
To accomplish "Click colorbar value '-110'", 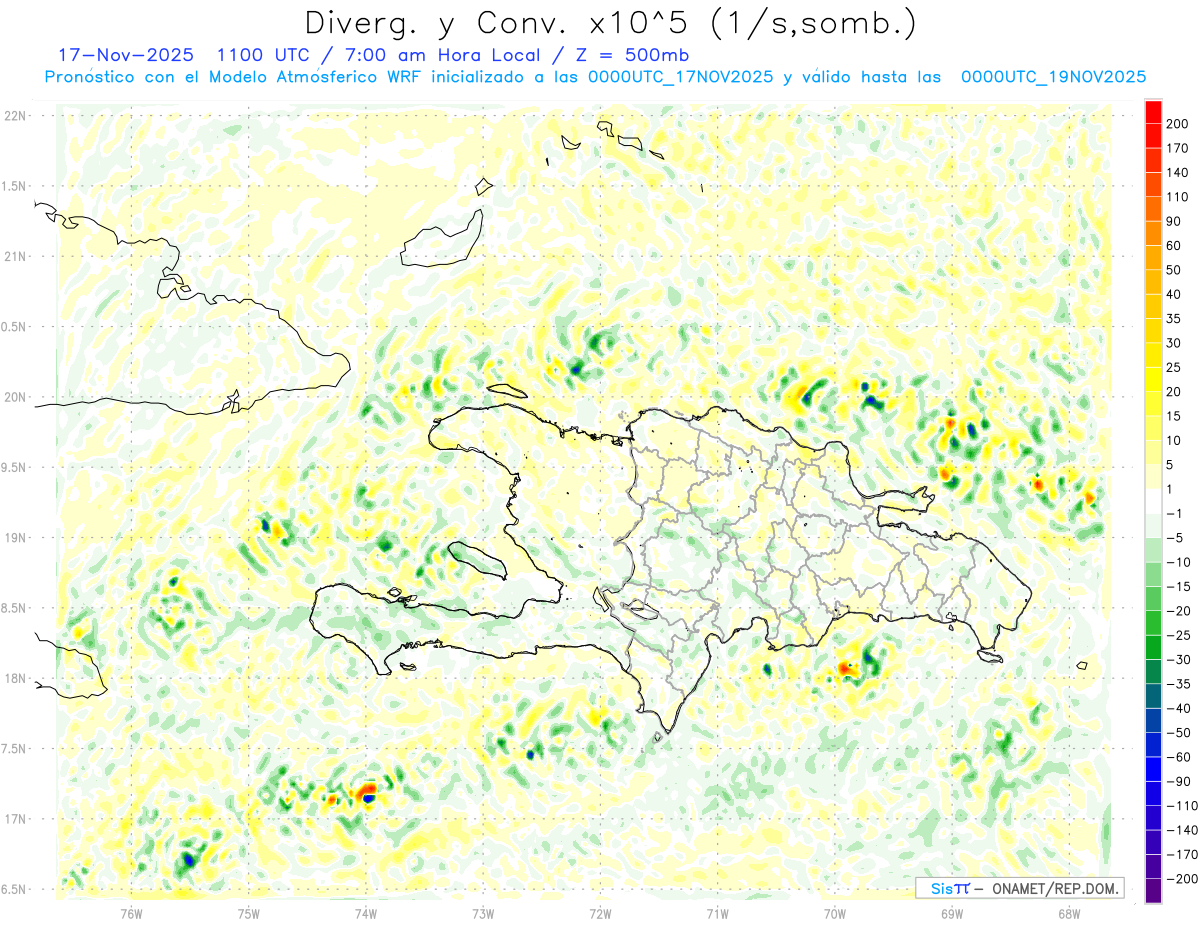I will coord(1182,805).
